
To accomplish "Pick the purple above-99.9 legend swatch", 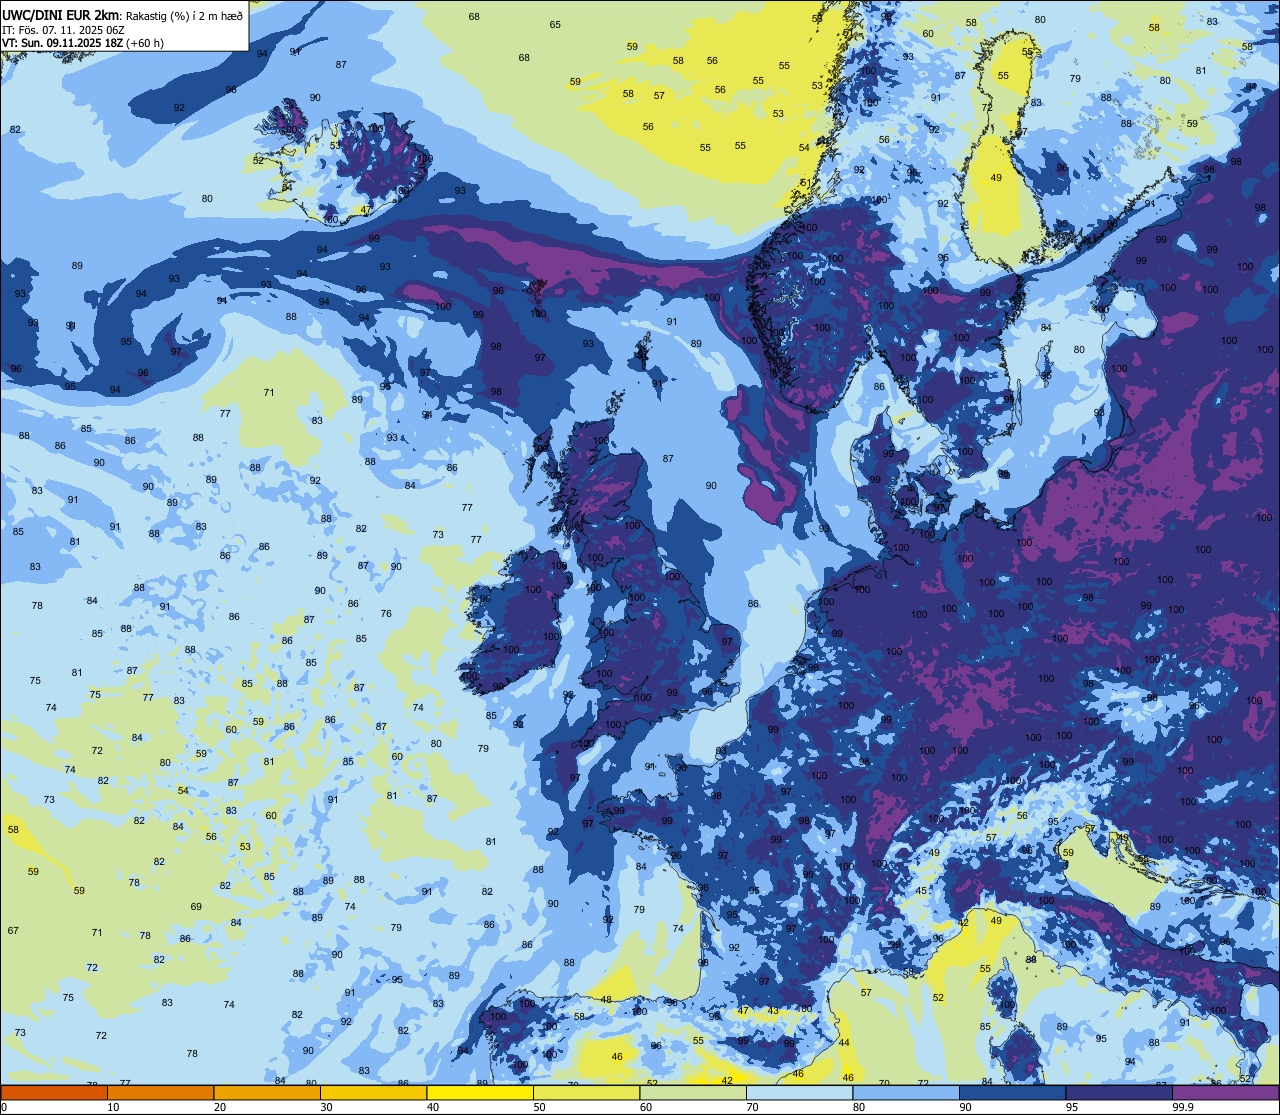I will click(x=1225, y=1092).
